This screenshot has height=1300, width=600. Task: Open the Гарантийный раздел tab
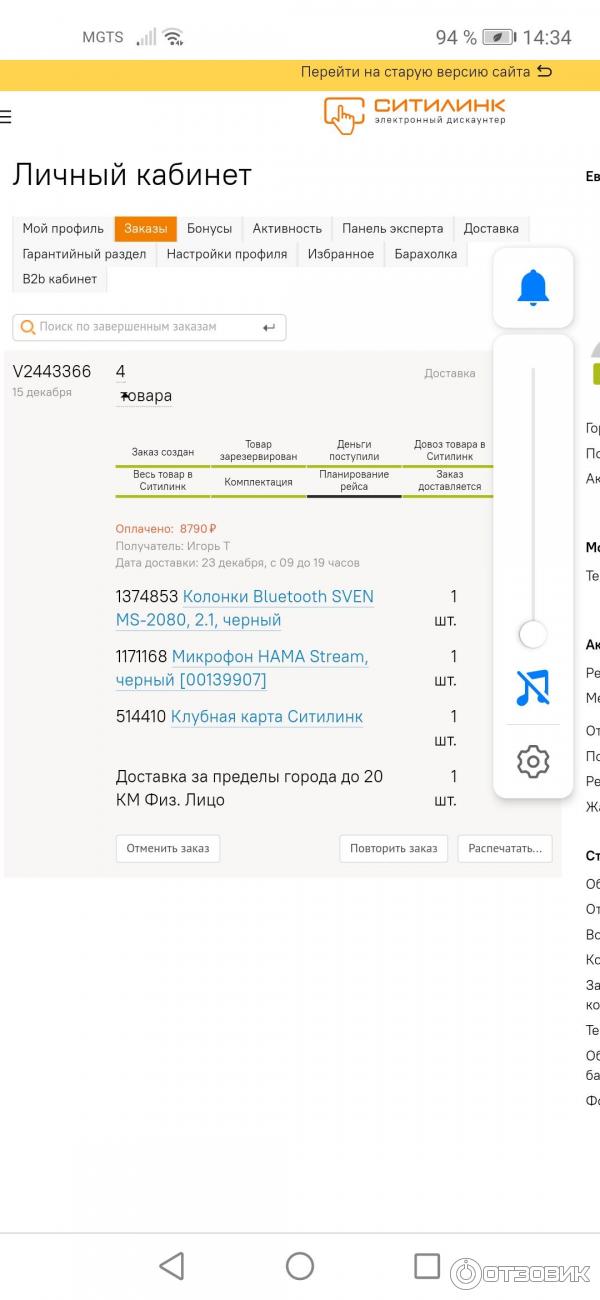(84, 254)
